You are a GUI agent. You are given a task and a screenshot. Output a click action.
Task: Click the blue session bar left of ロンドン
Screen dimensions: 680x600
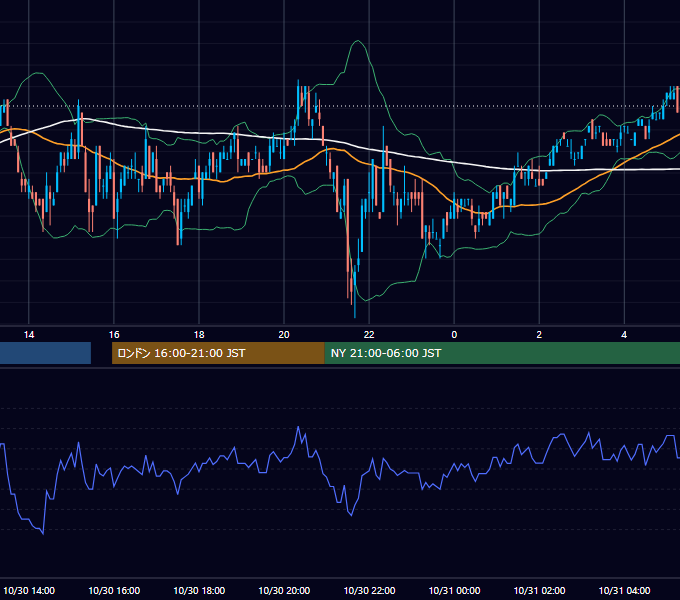(45, 353)
